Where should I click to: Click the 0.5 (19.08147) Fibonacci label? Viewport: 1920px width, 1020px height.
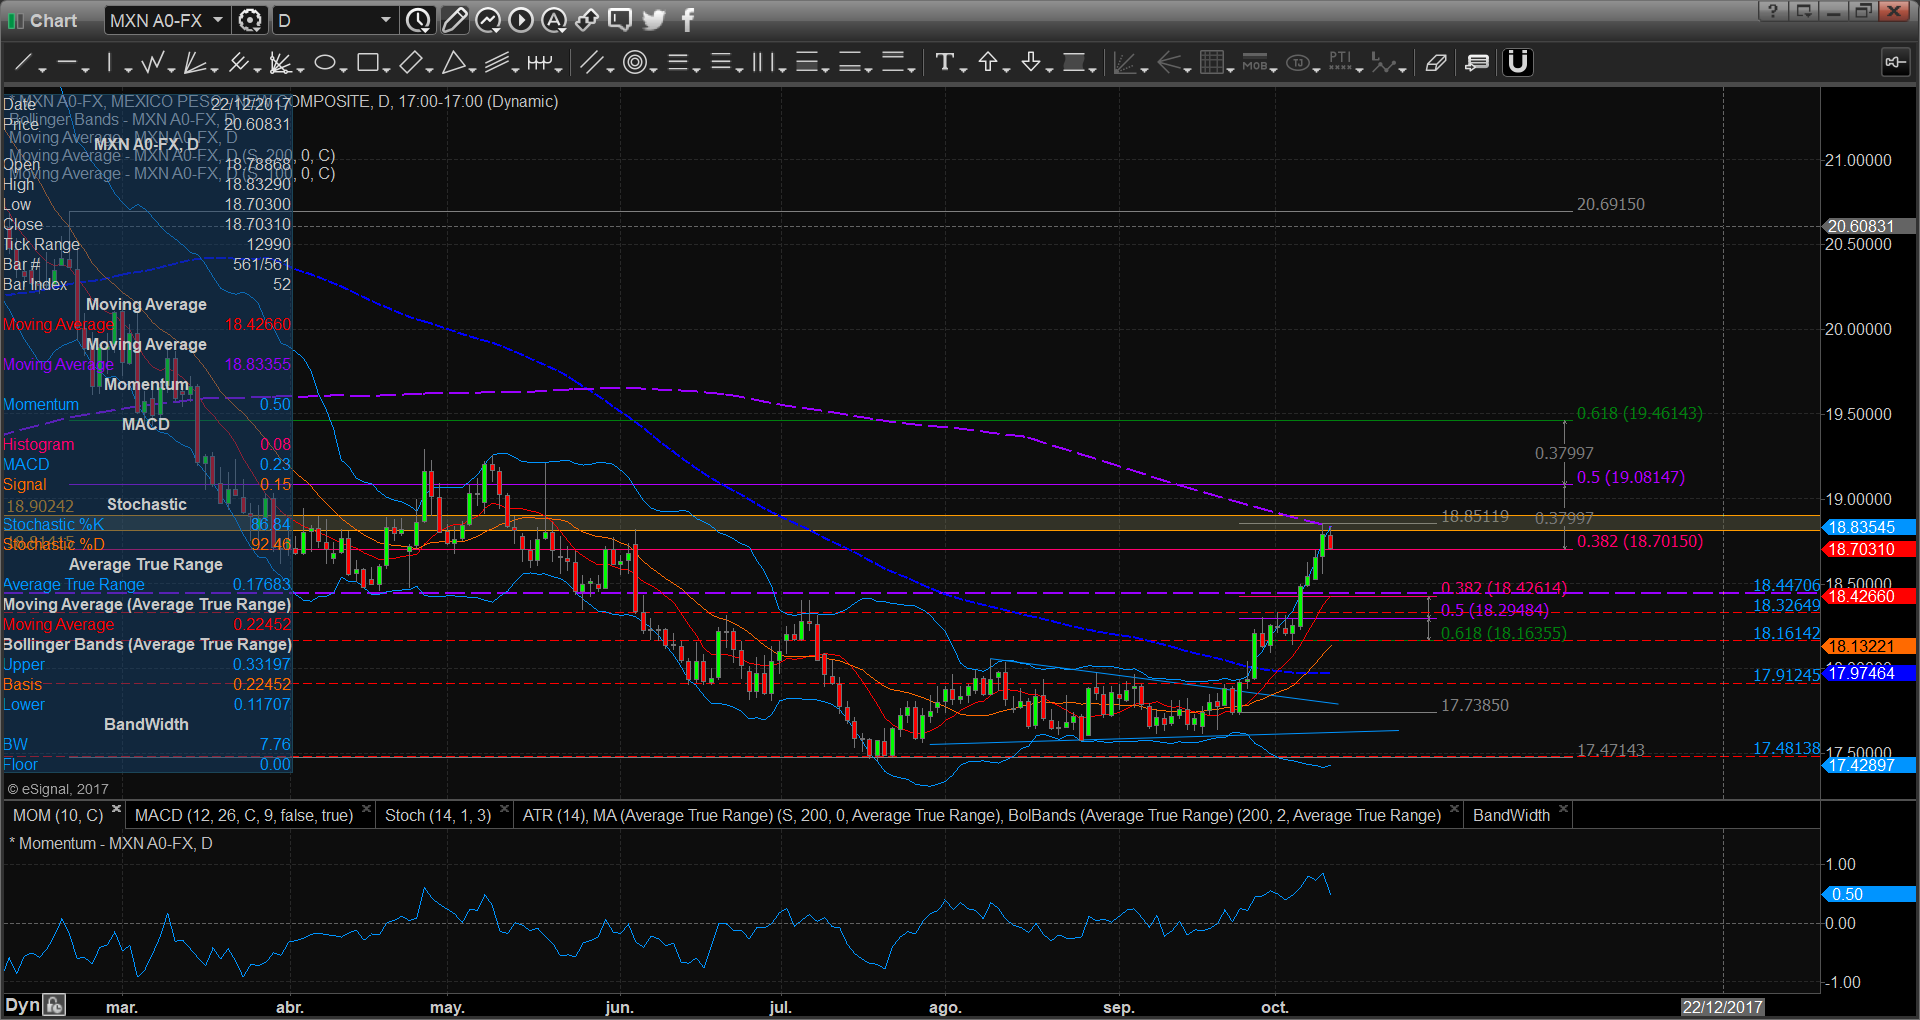1630,477
